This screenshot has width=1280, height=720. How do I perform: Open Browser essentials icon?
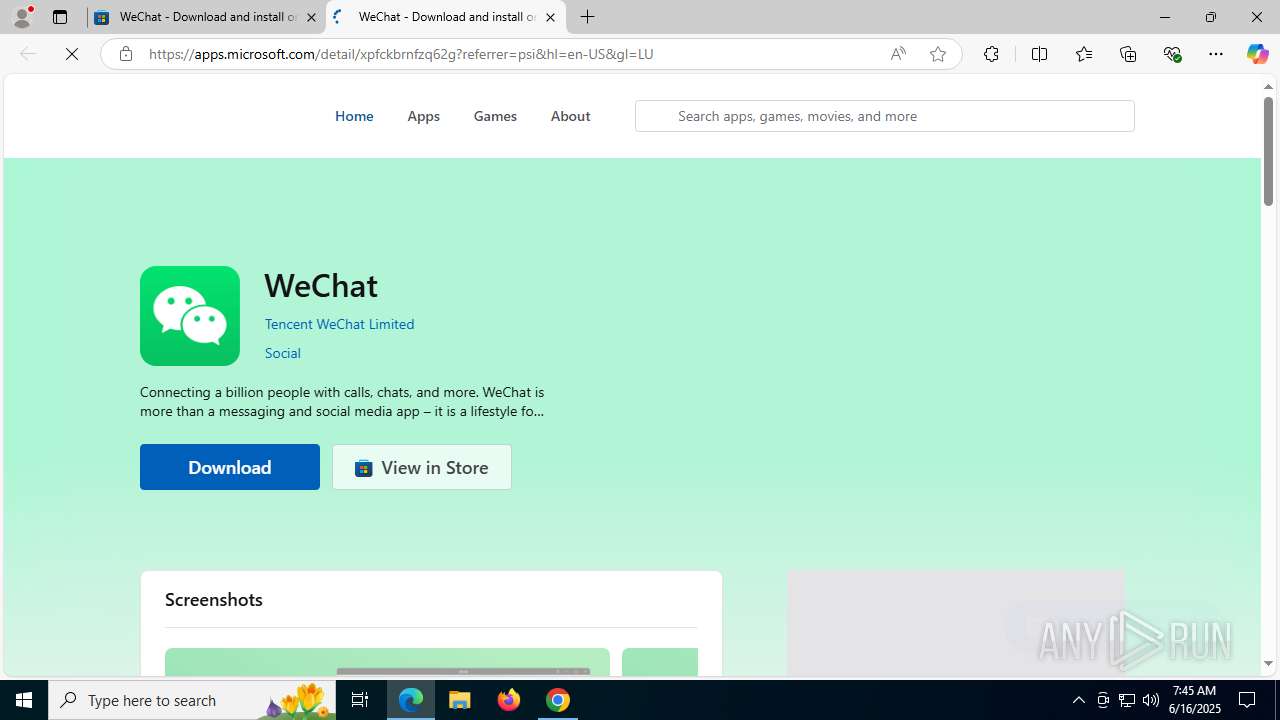point(1172,54)
